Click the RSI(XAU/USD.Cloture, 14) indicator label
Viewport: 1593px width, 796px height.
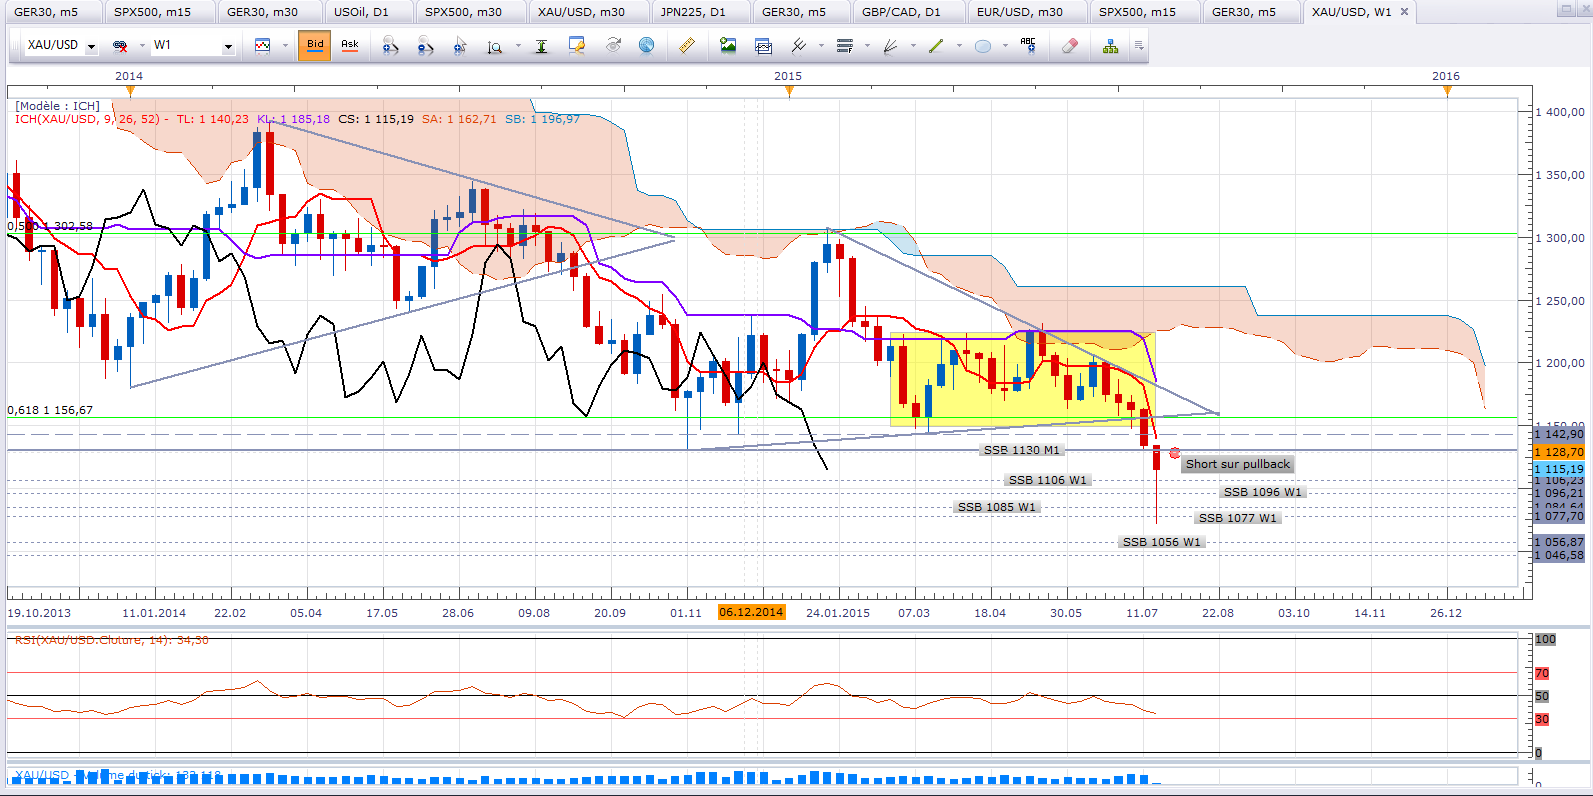112,640
